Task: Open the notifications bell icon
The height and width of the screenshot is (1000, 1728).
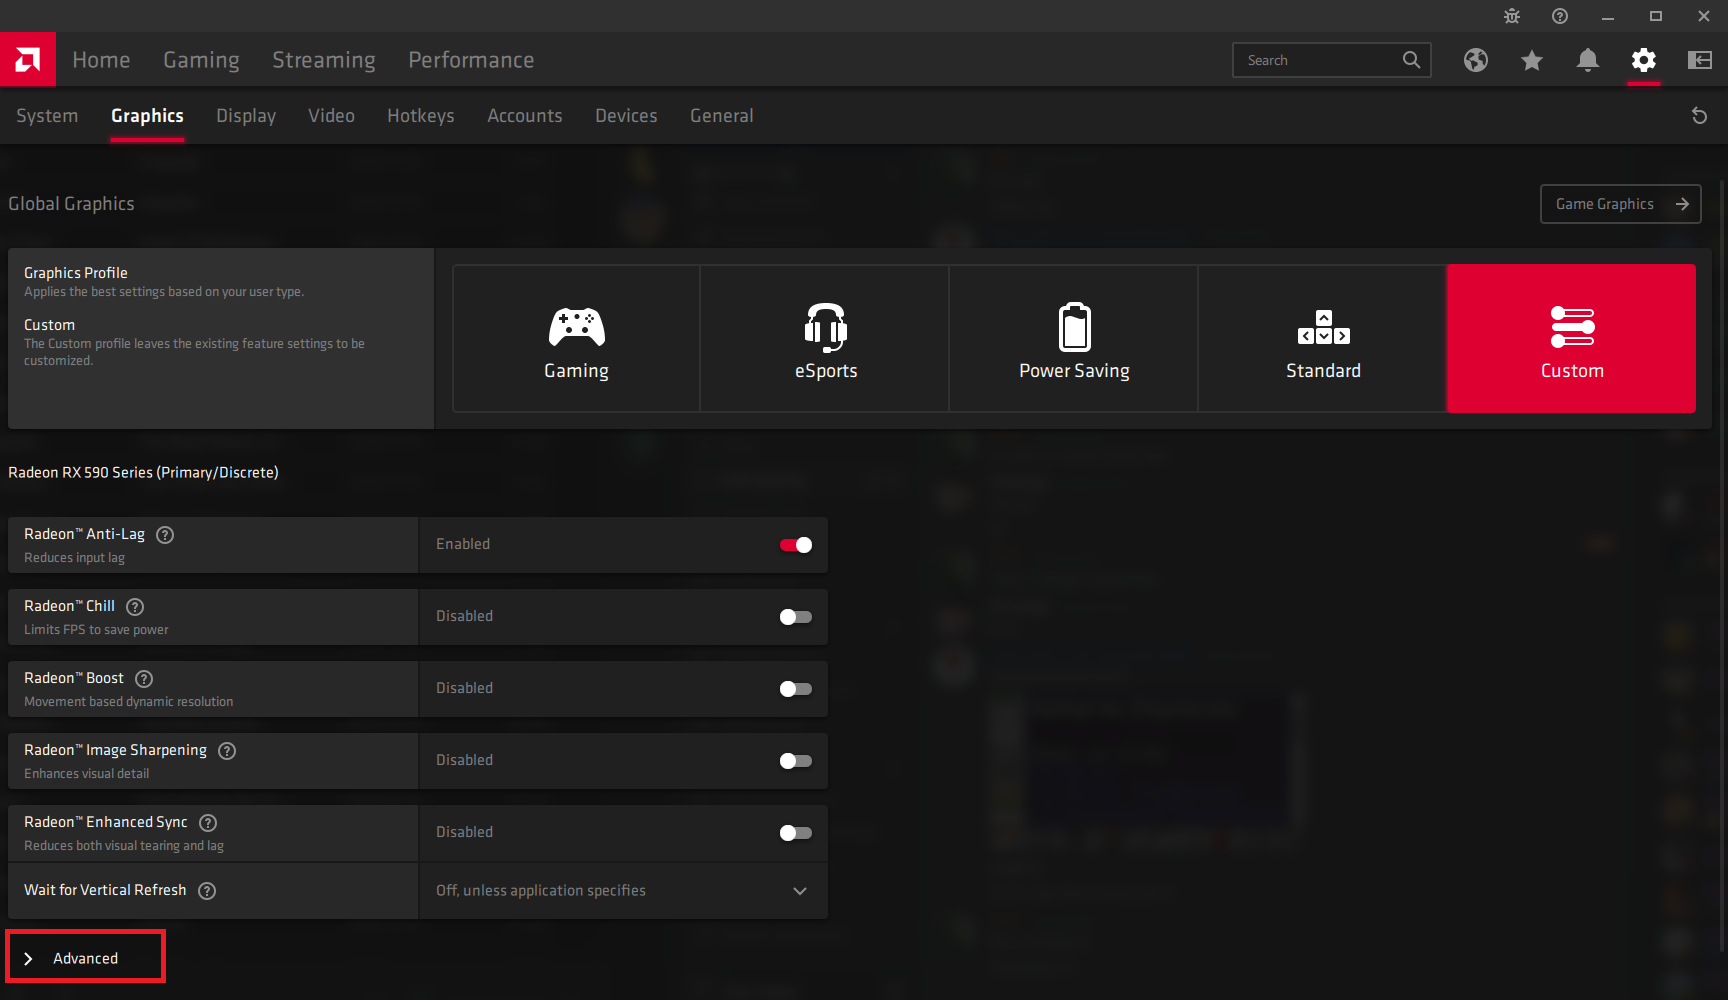Action: click(x=1588, y=60)
